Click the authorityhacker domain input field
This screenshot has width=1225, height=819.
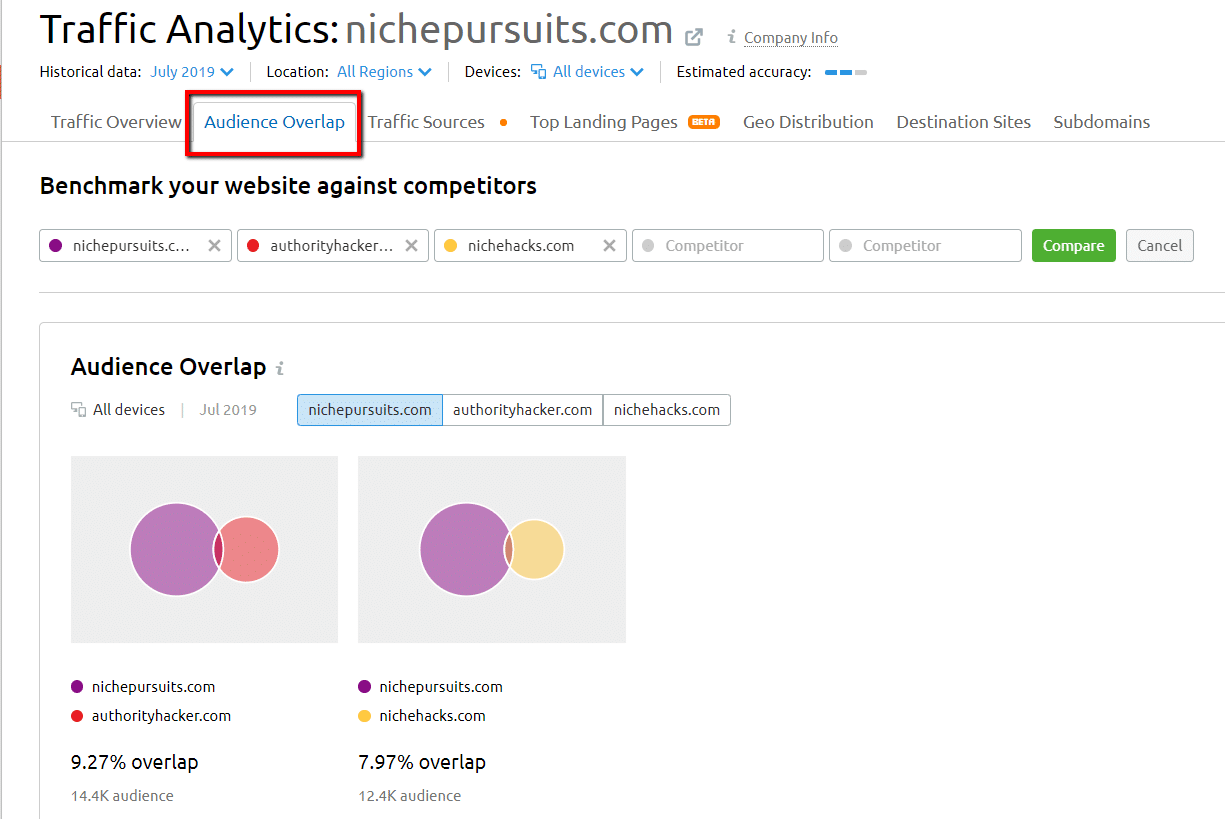pos(332,246)
